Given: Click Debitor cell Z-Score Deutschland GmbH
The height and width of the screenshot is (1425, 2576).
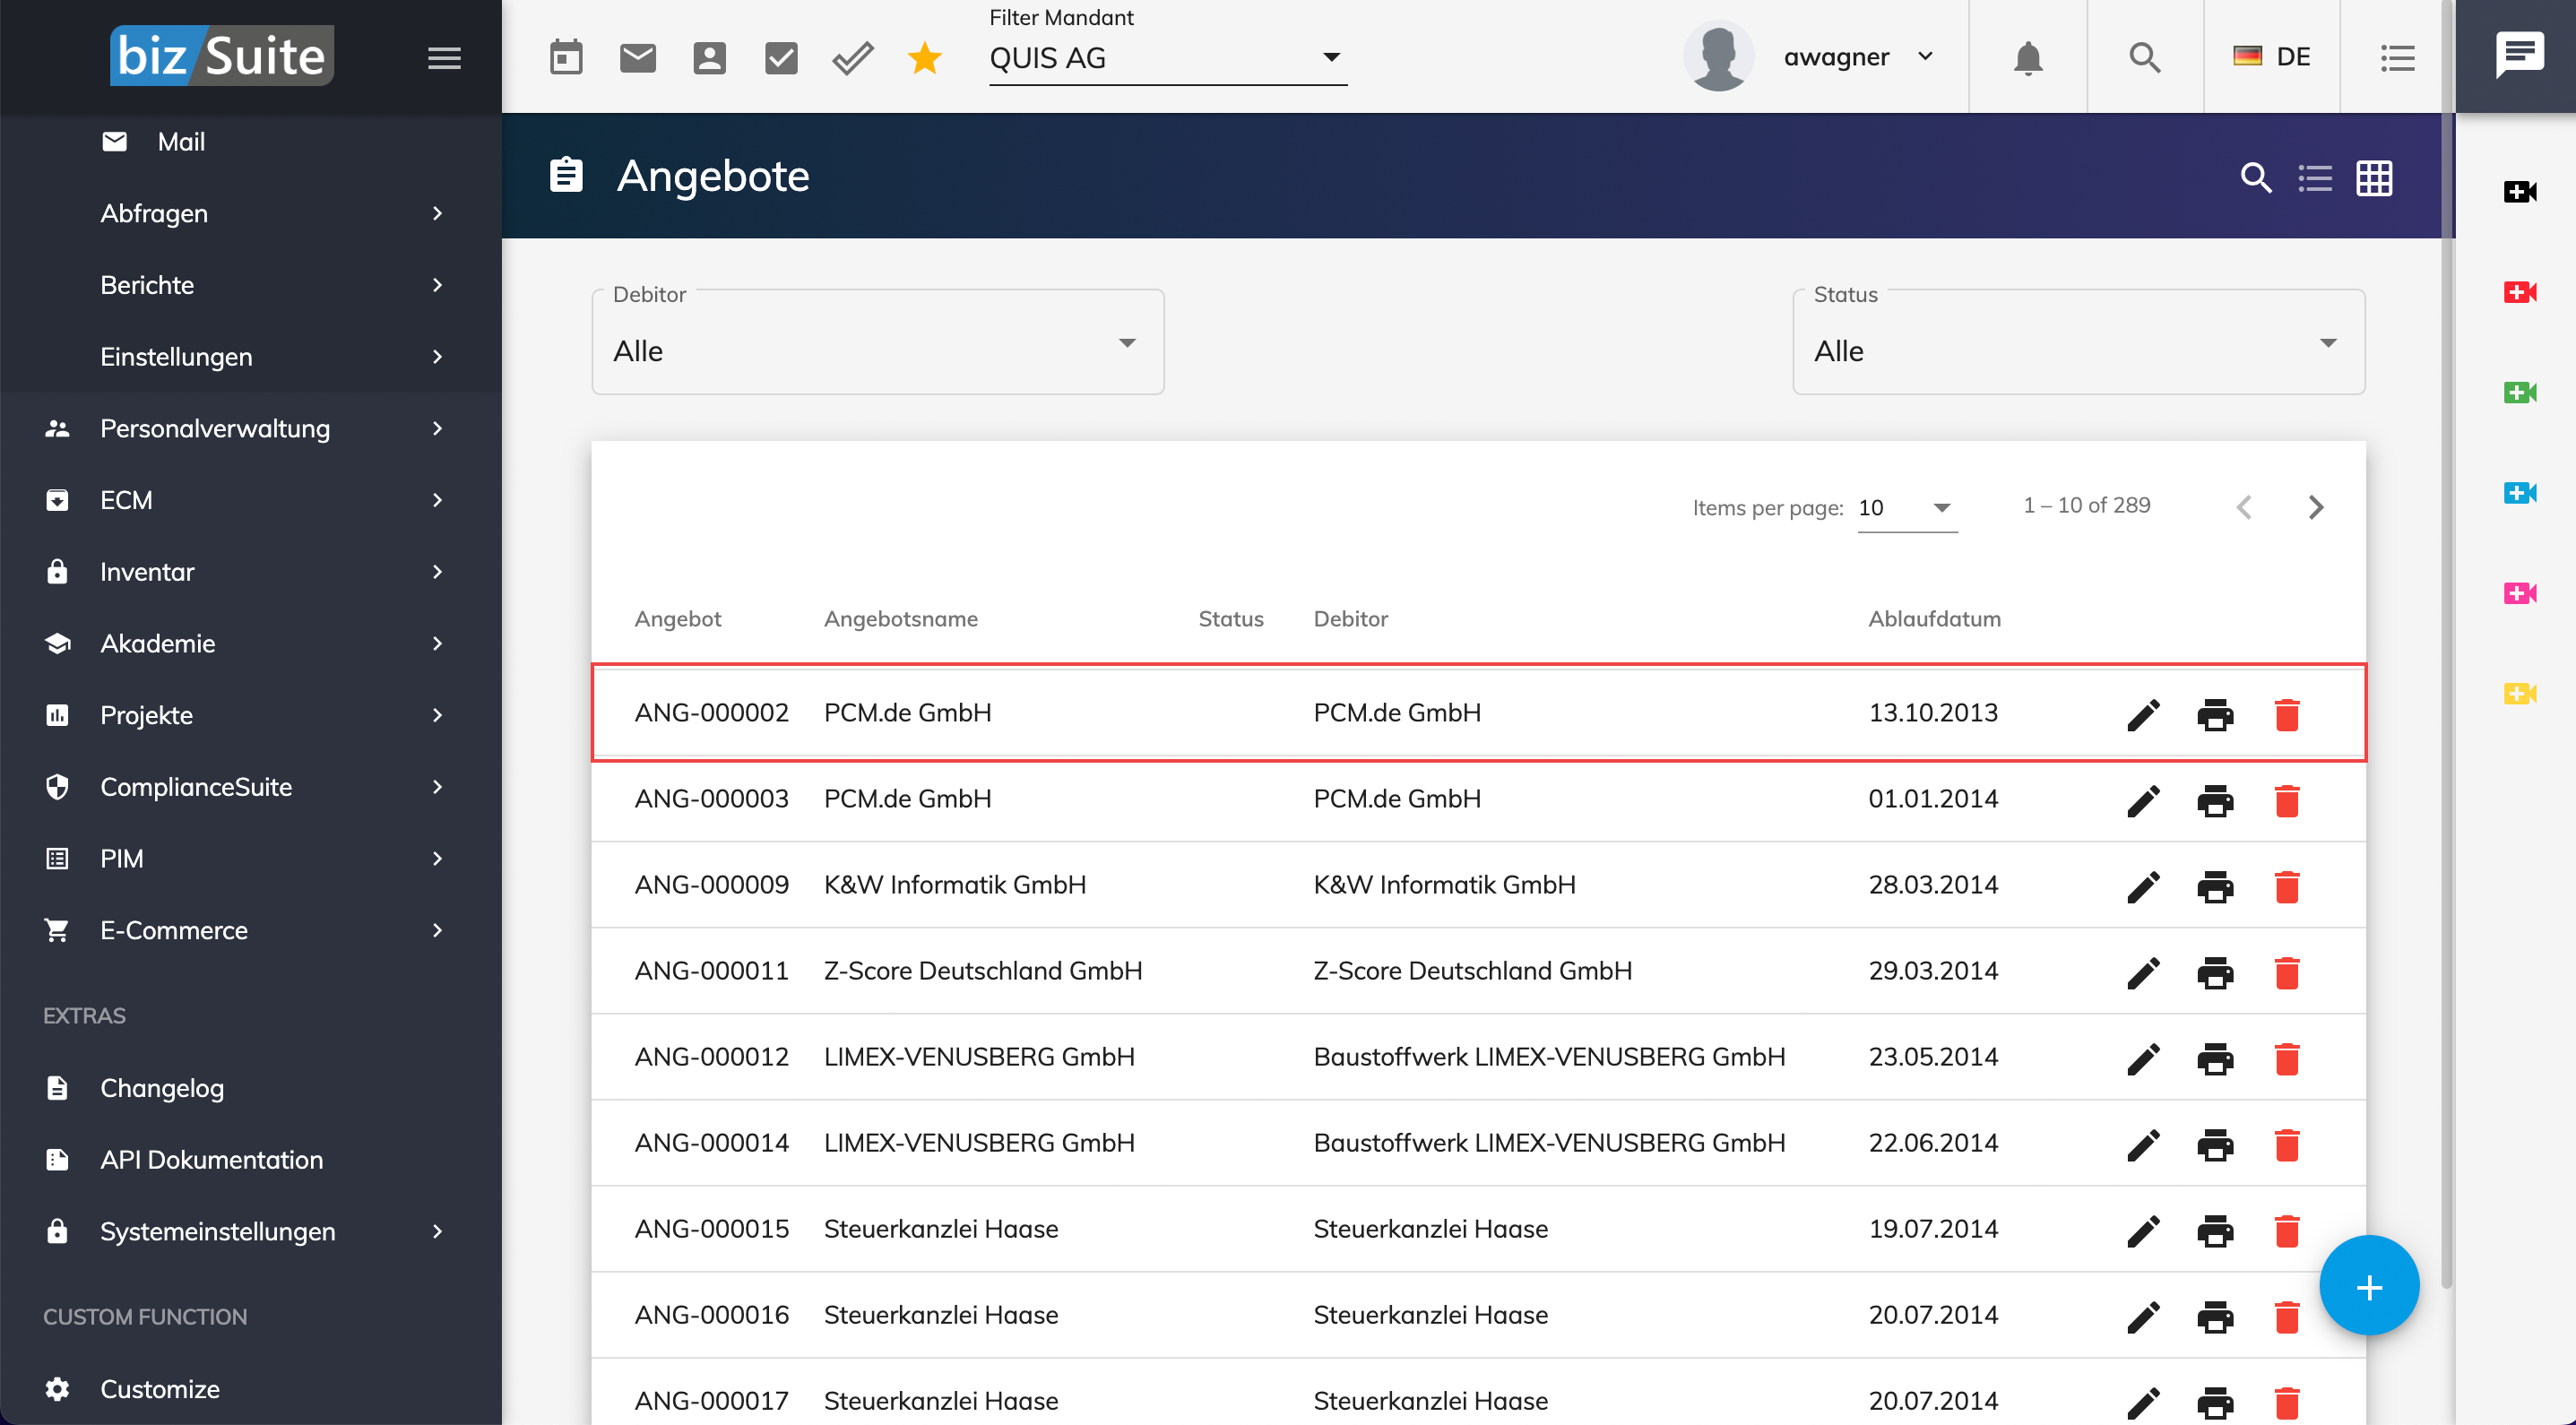Looking at the screenshot, I should [1472, 971].
